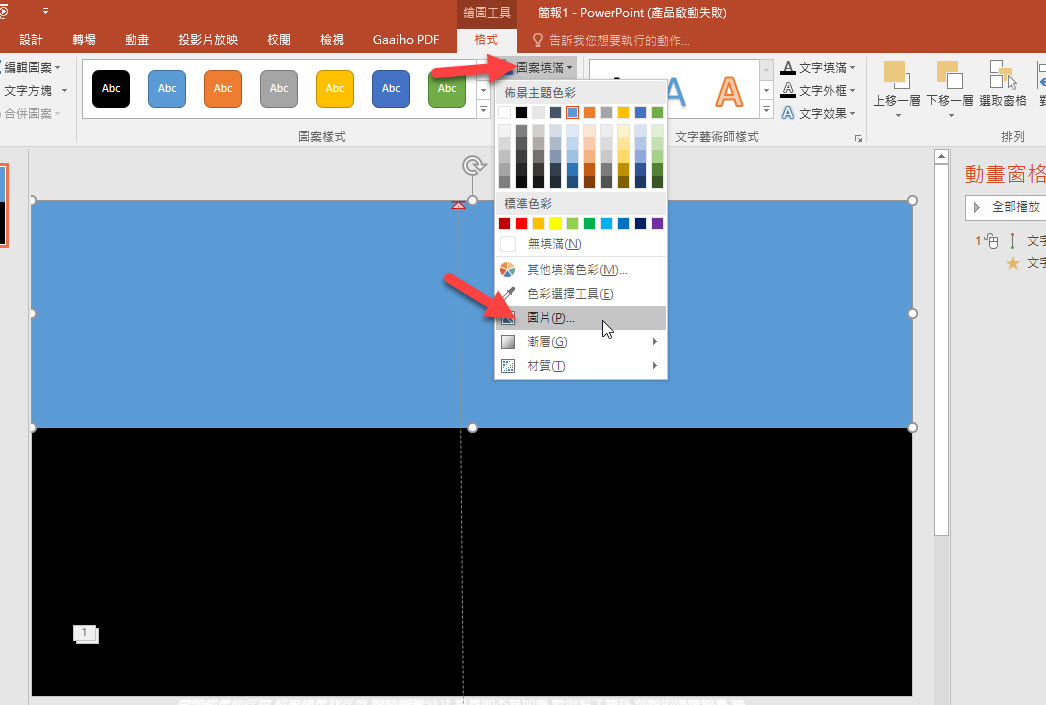Click the scroll up arrow of slide area
The width and height of the screenshot is (1046, 705).
point(941,157)
